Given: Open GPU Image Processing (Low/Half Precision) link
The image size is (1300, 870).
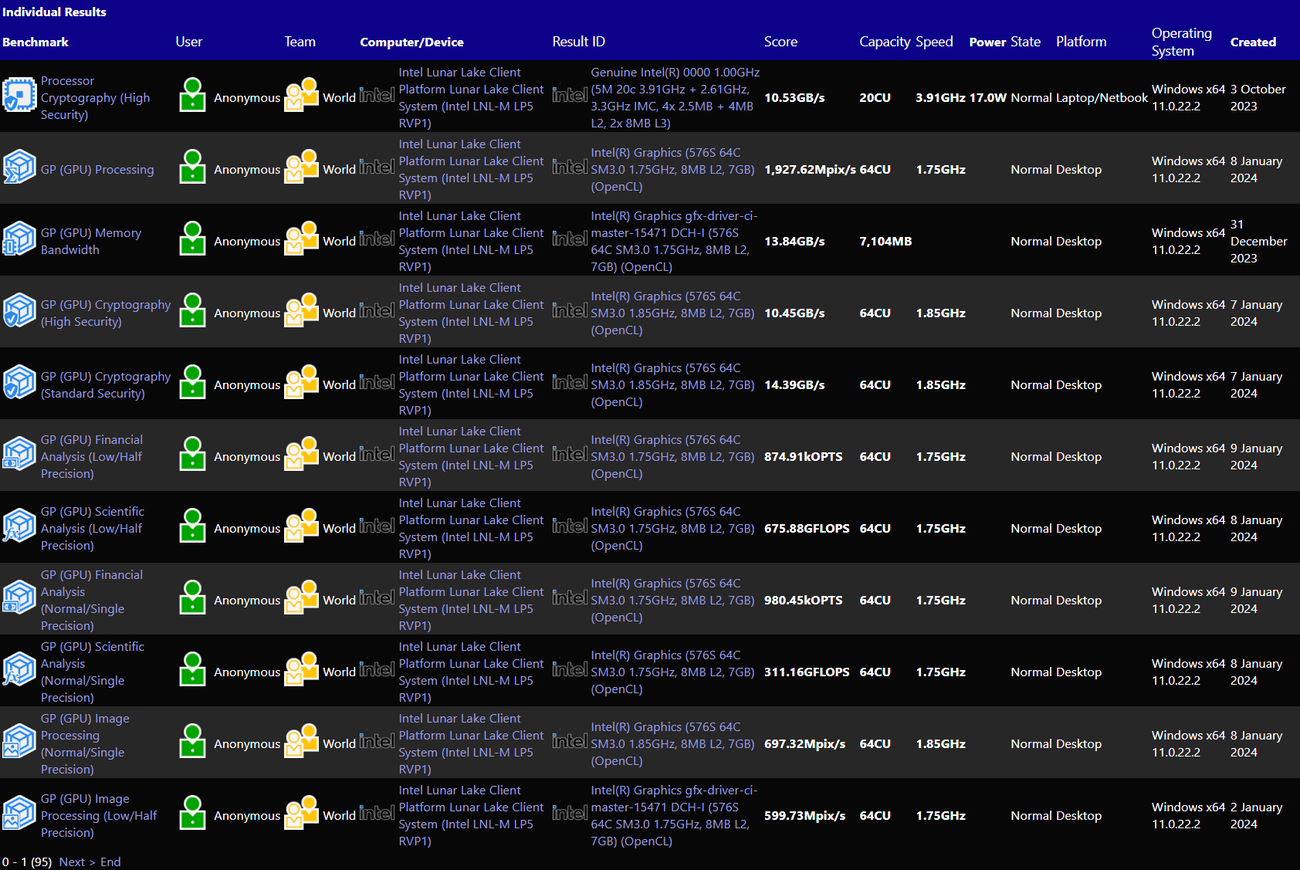Looking at the screenshot, I should pos(98,815).
